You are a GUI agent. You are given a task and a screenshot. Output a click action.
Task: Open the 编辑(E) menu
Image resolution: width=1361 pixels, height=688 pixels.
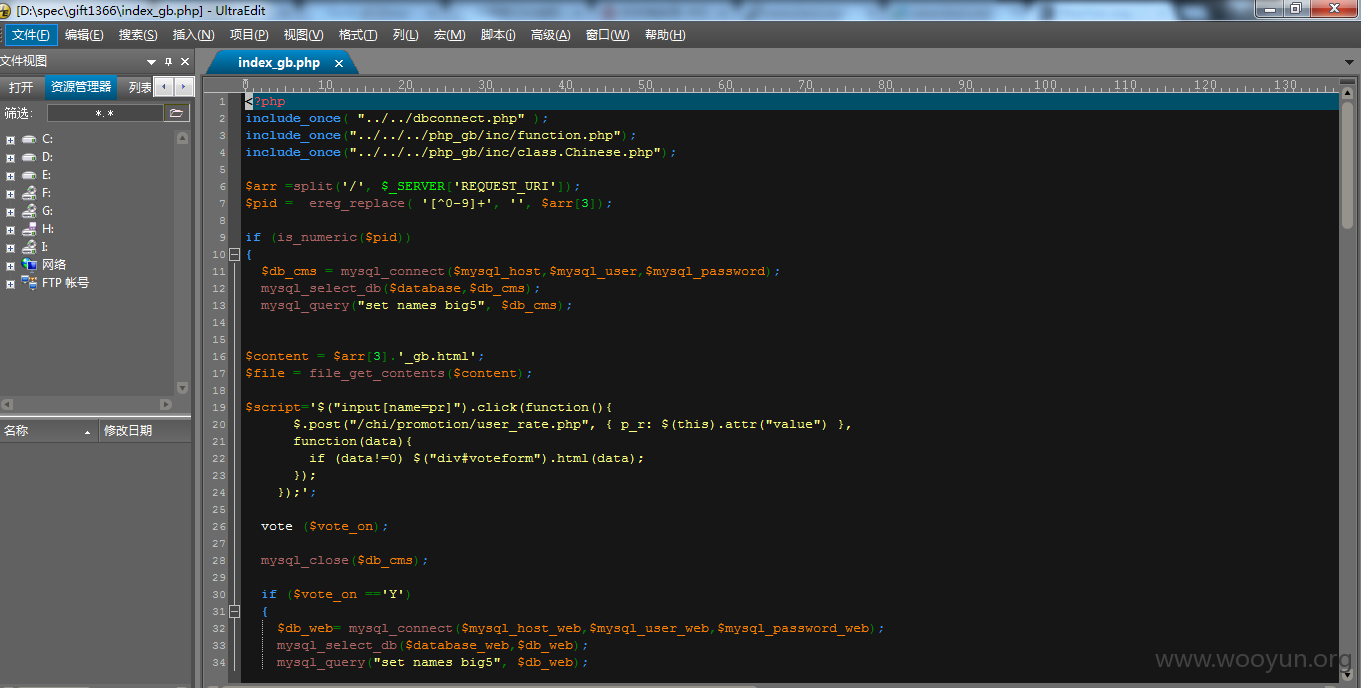pos(84,35)
